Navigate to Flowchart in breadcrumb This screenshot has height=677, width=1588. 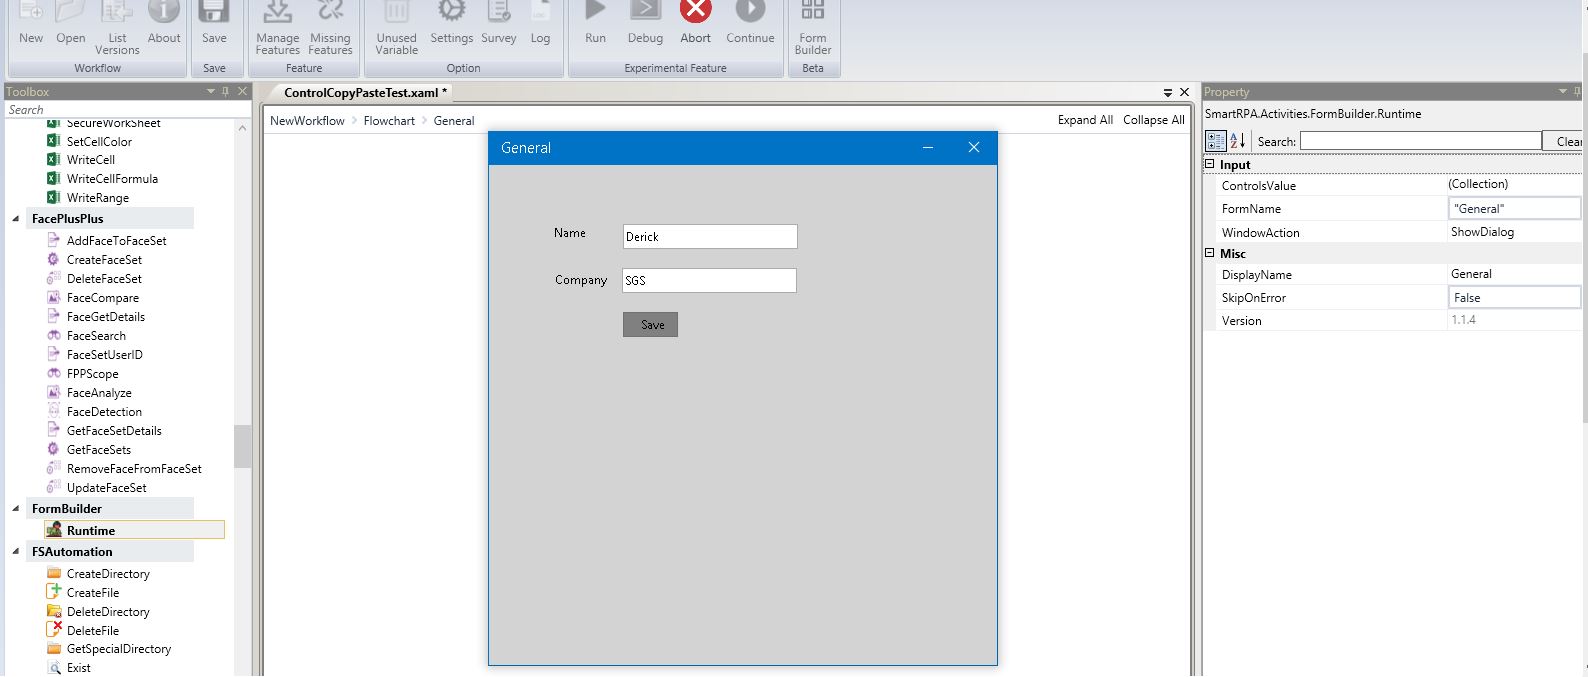389,121
